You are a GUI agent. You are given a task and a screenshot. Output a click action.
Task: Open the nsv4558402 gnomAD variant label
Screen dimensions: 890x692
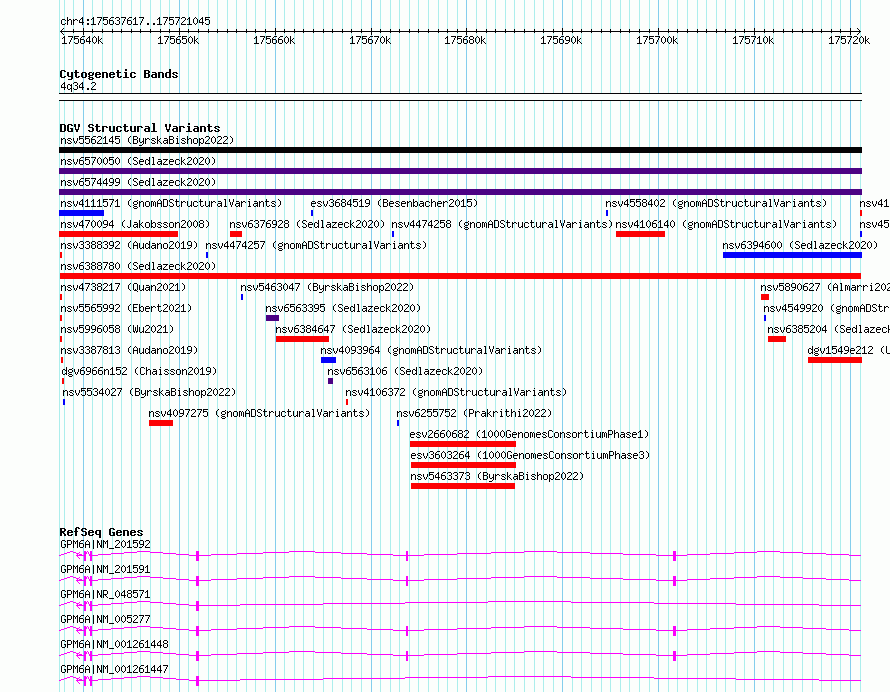point(716,203)
